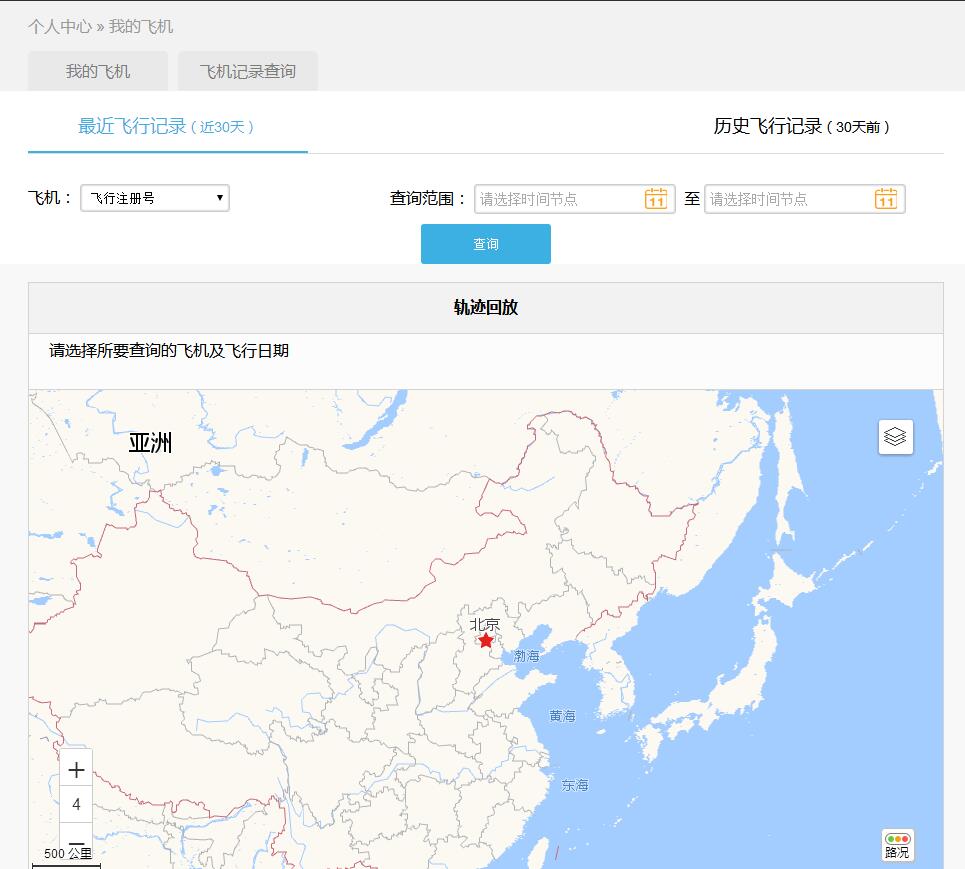
Task: Click the 请选择所要查询的飞机及飞行日期 prompt text
Action: 169,351
